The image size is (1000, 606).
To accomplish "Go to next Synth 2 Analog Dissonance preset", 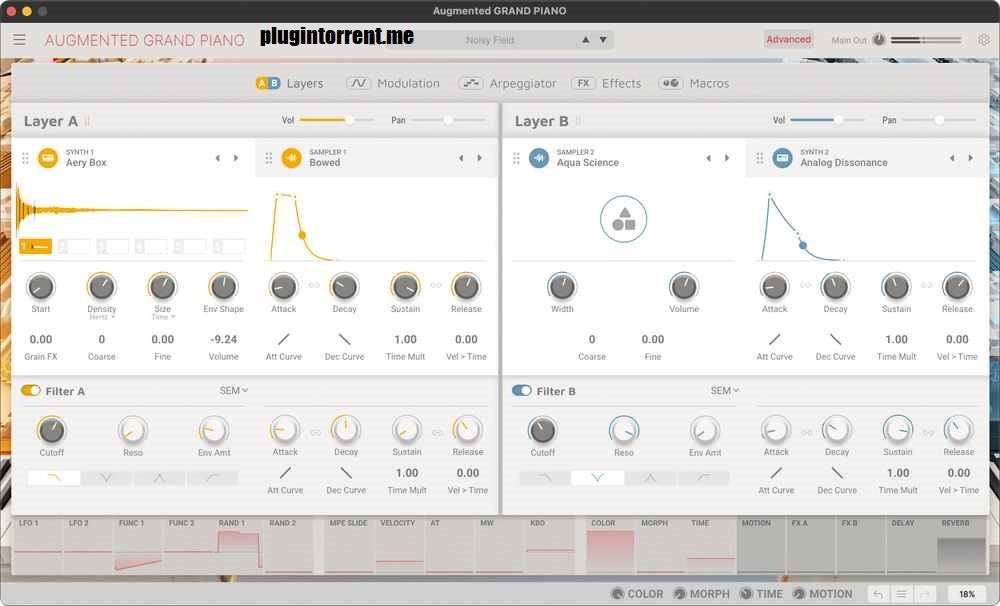I will tap(970, 158).
